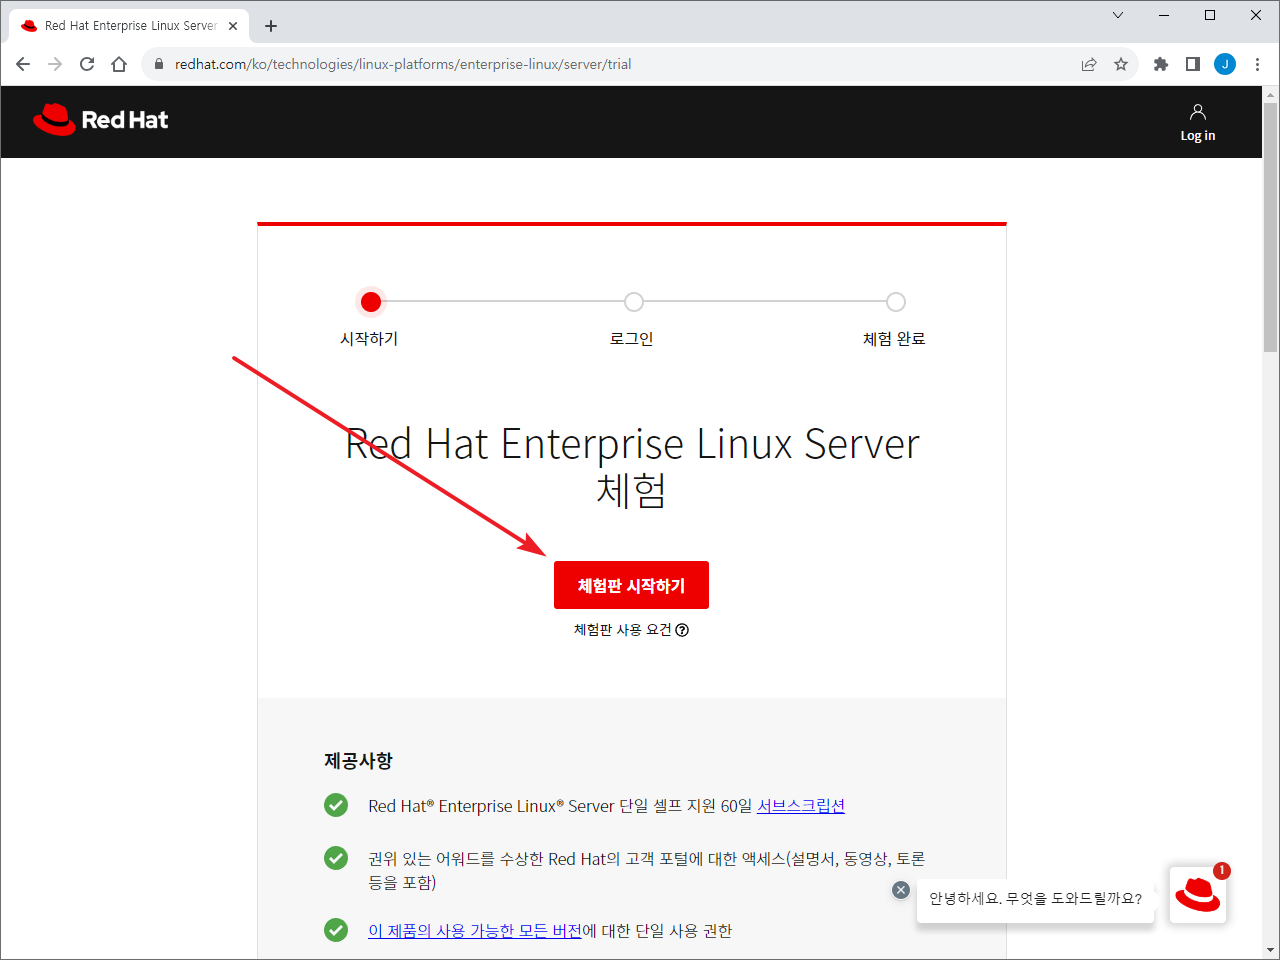Open Chrome three-dot menu
Screen dimensions: 1280x960
click(1257, 64)
